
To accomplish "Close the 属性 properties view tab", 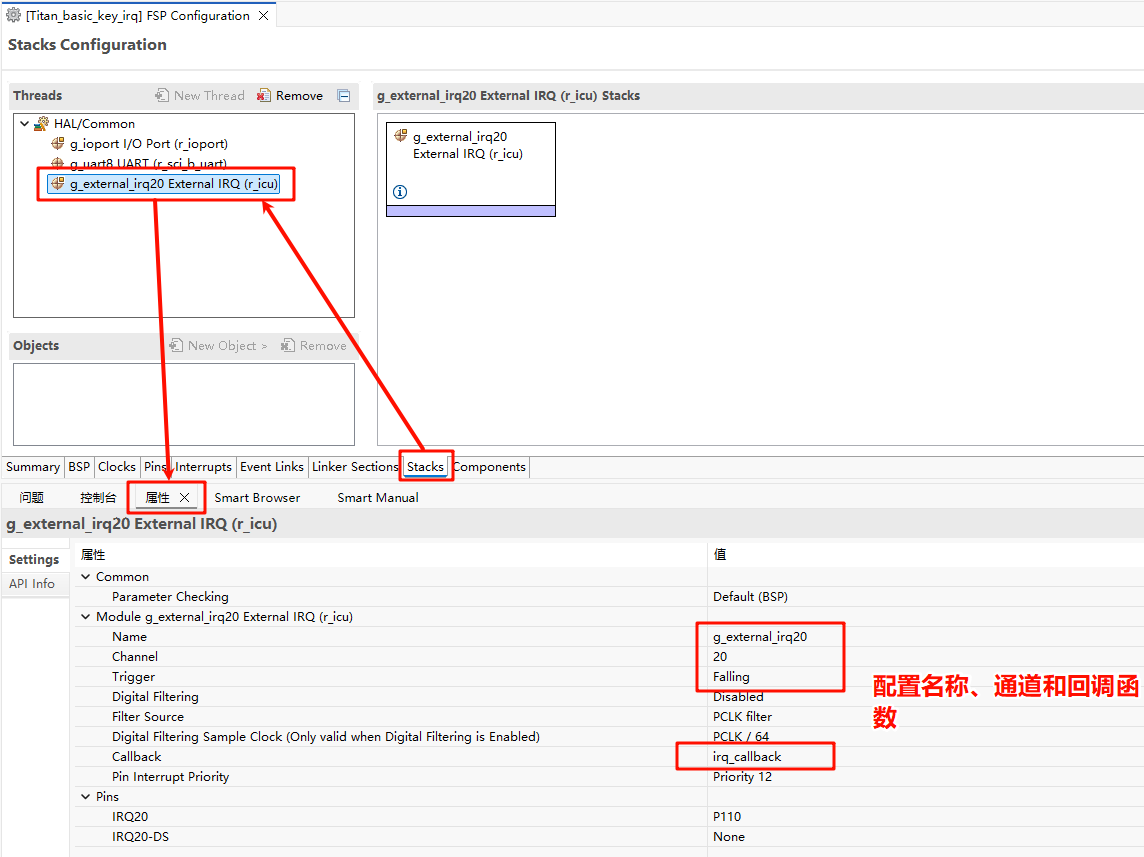I will click(185, 497).
